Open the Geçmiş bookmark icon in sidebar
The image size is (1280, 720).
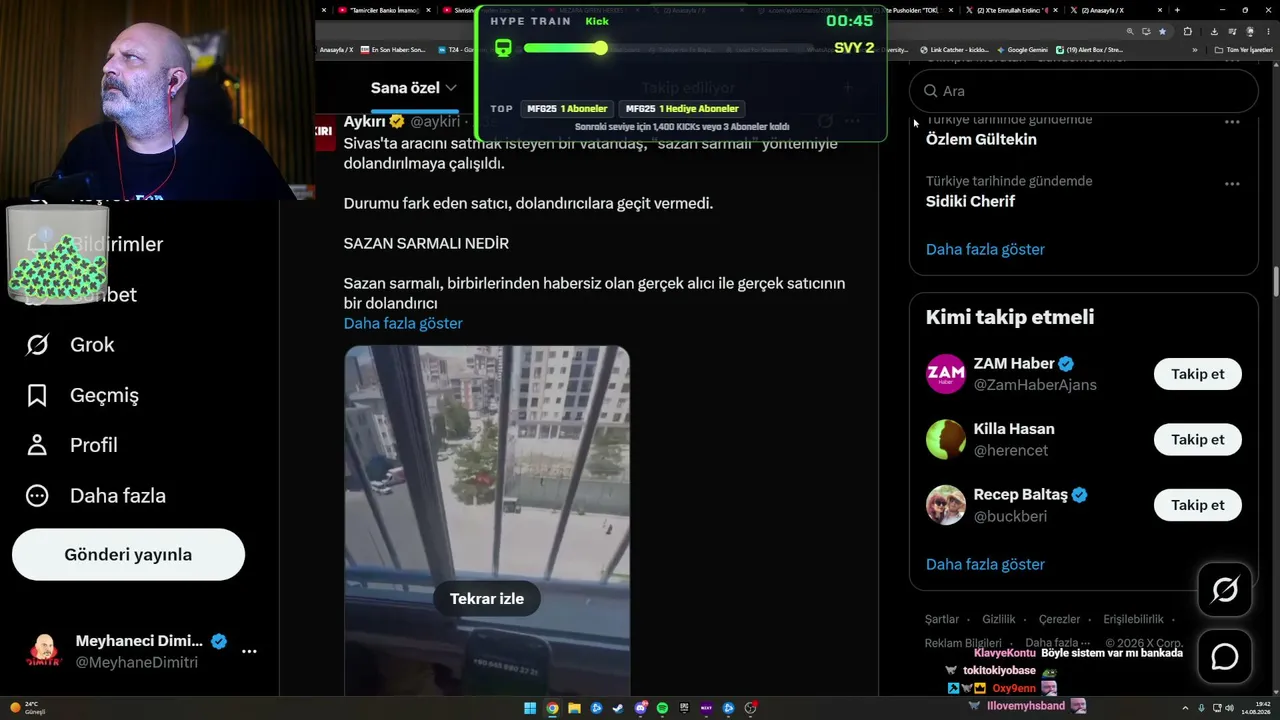point(37,395)
